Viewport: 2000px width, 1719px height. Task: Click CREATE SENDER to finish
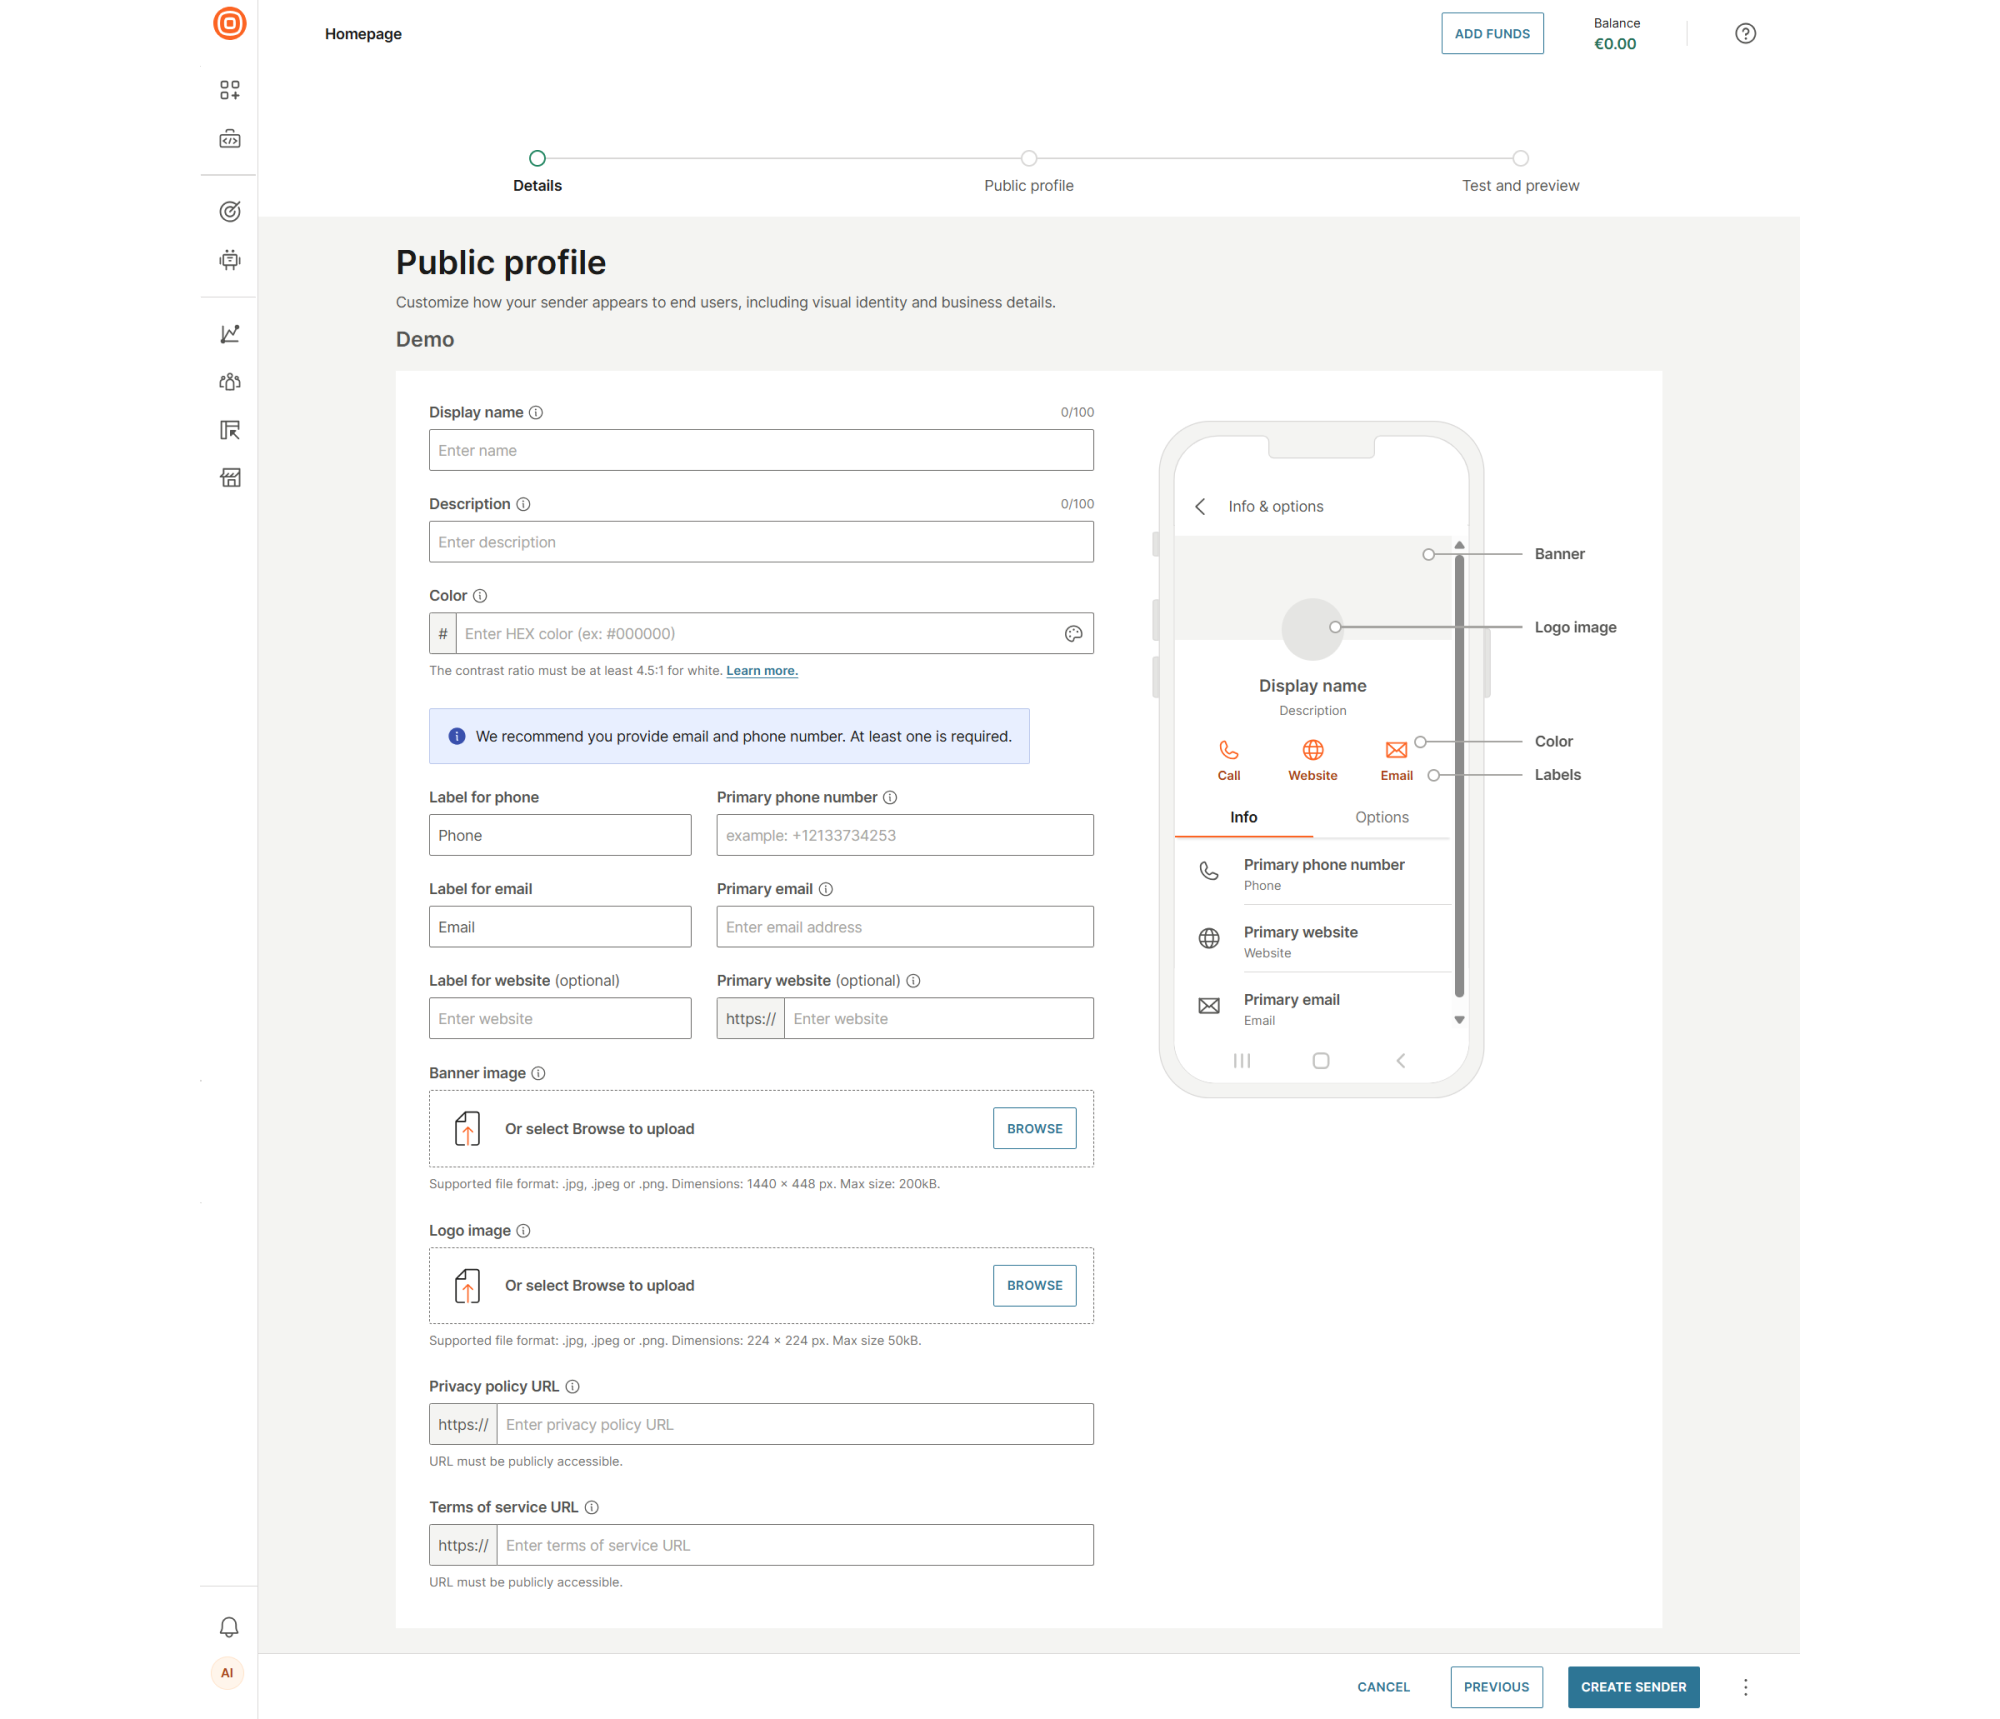(1633, 1687)
